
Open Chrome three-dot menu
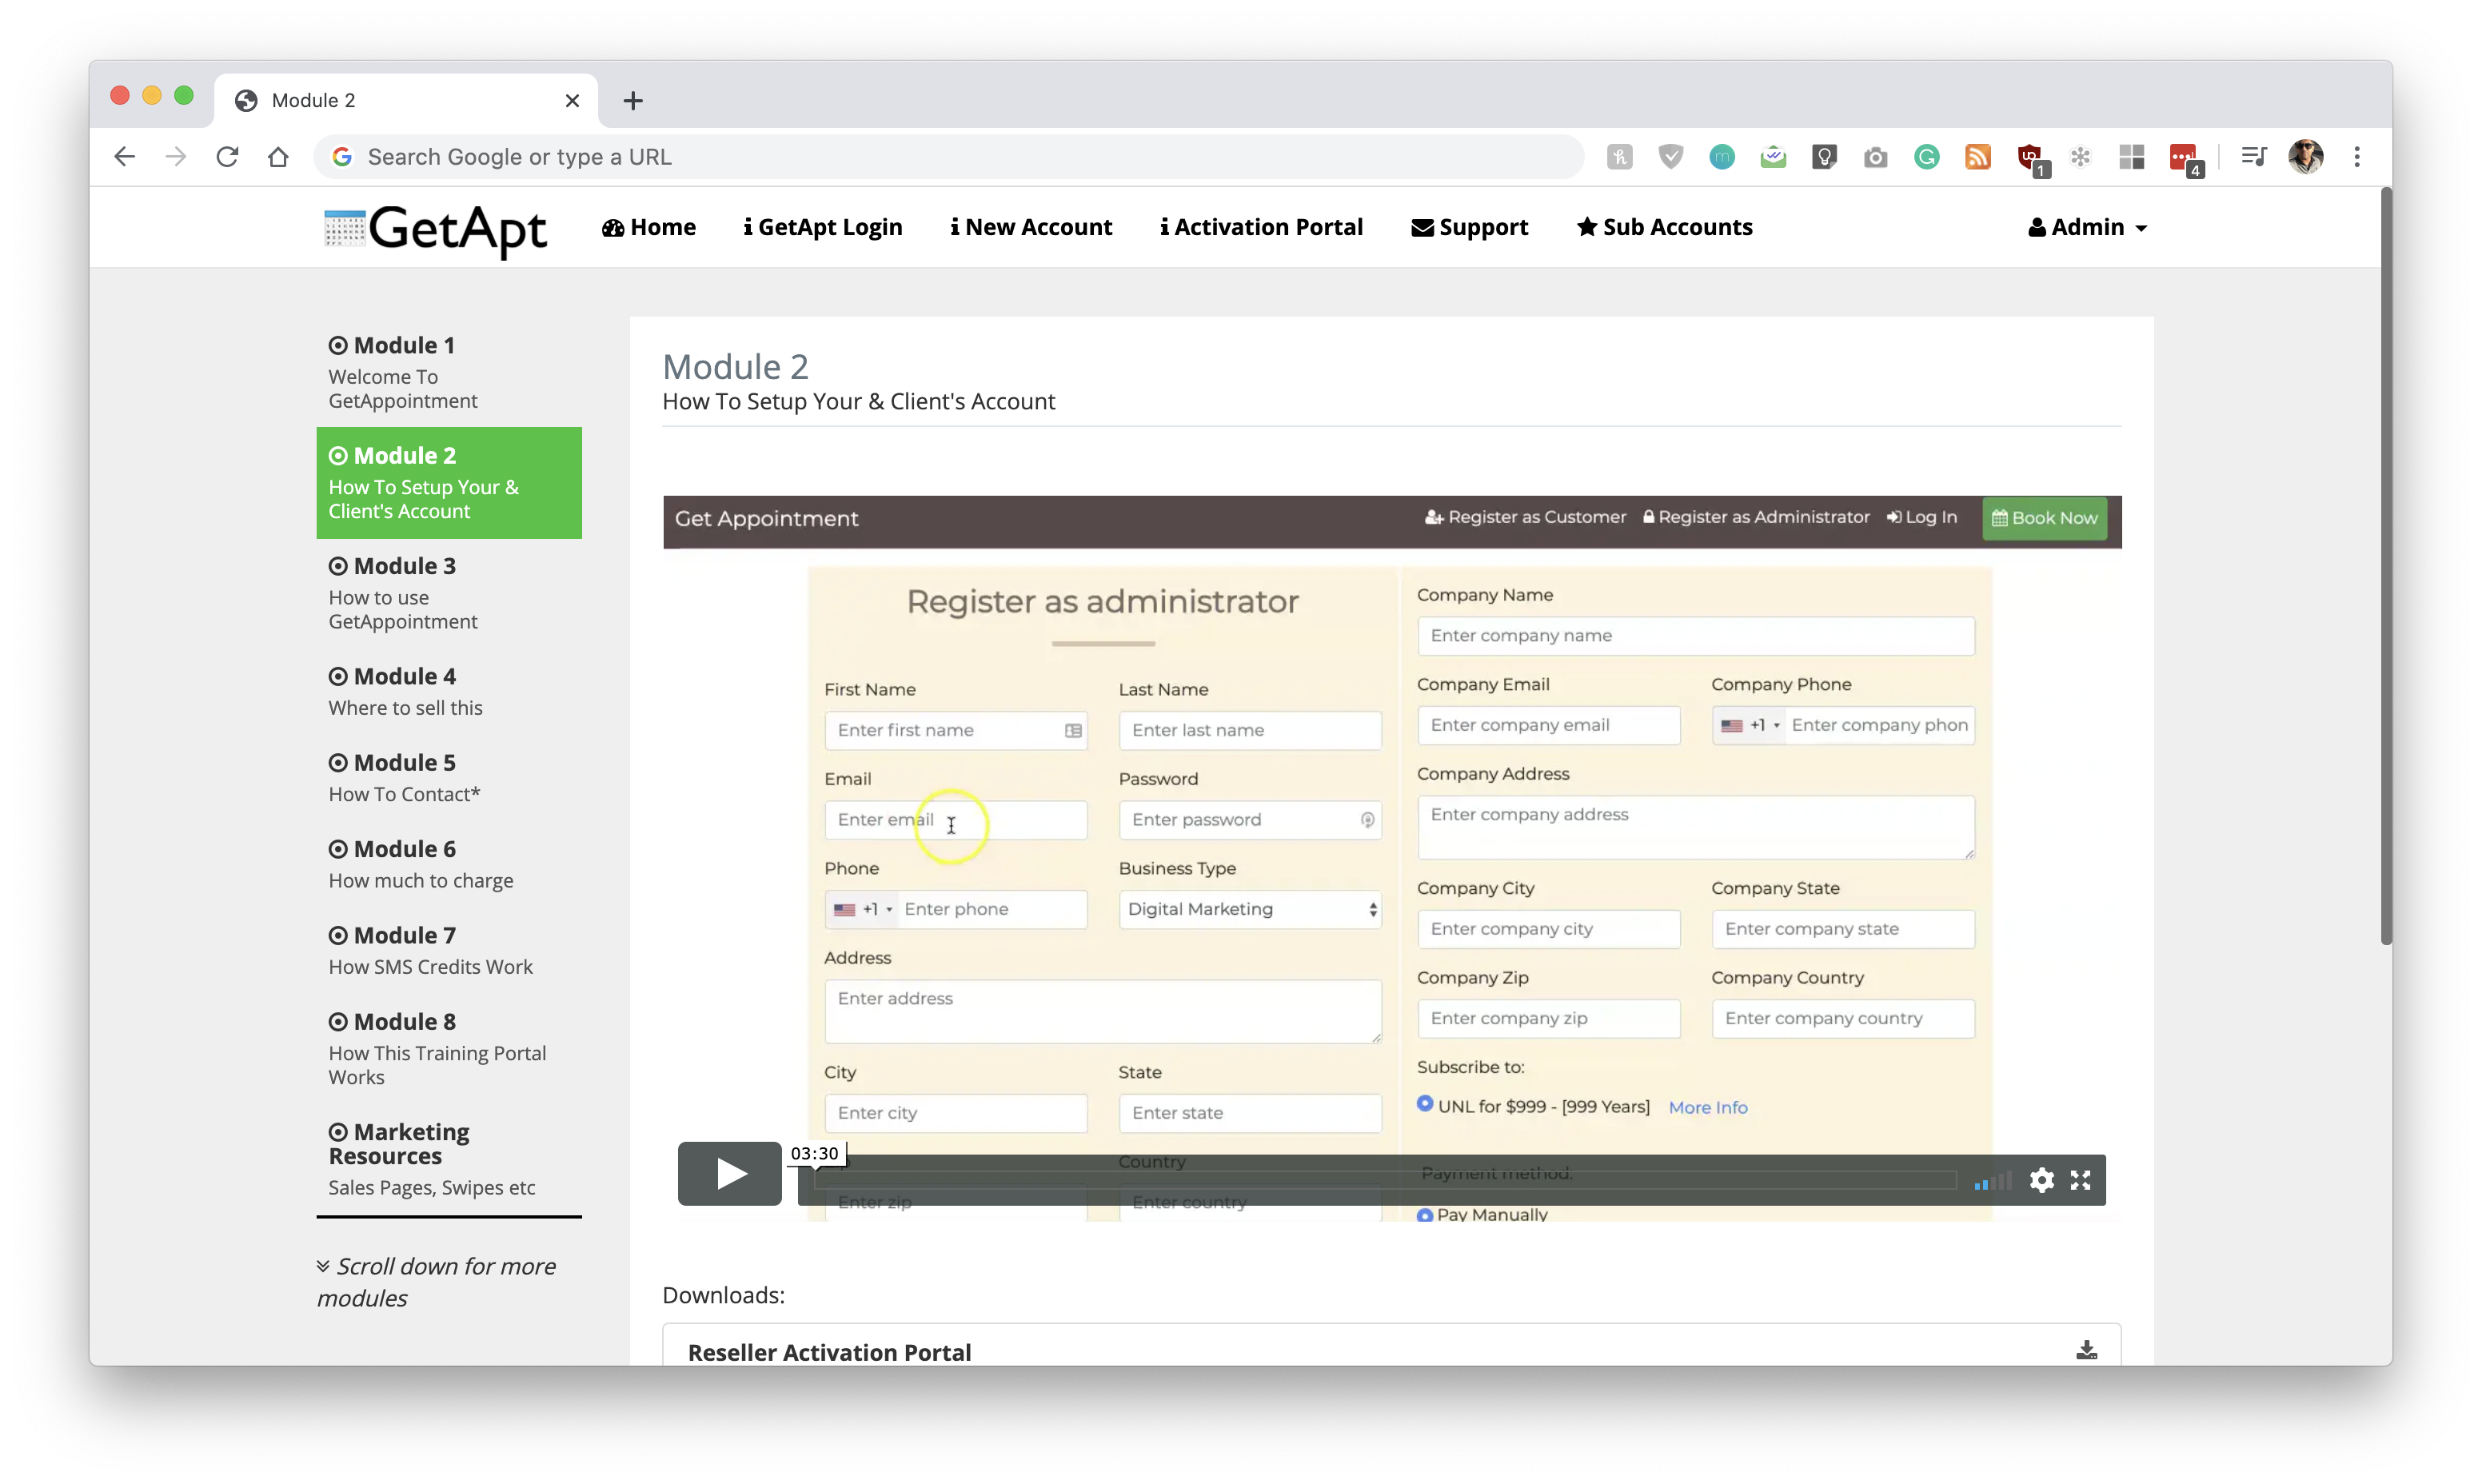tap(2357, 157)
